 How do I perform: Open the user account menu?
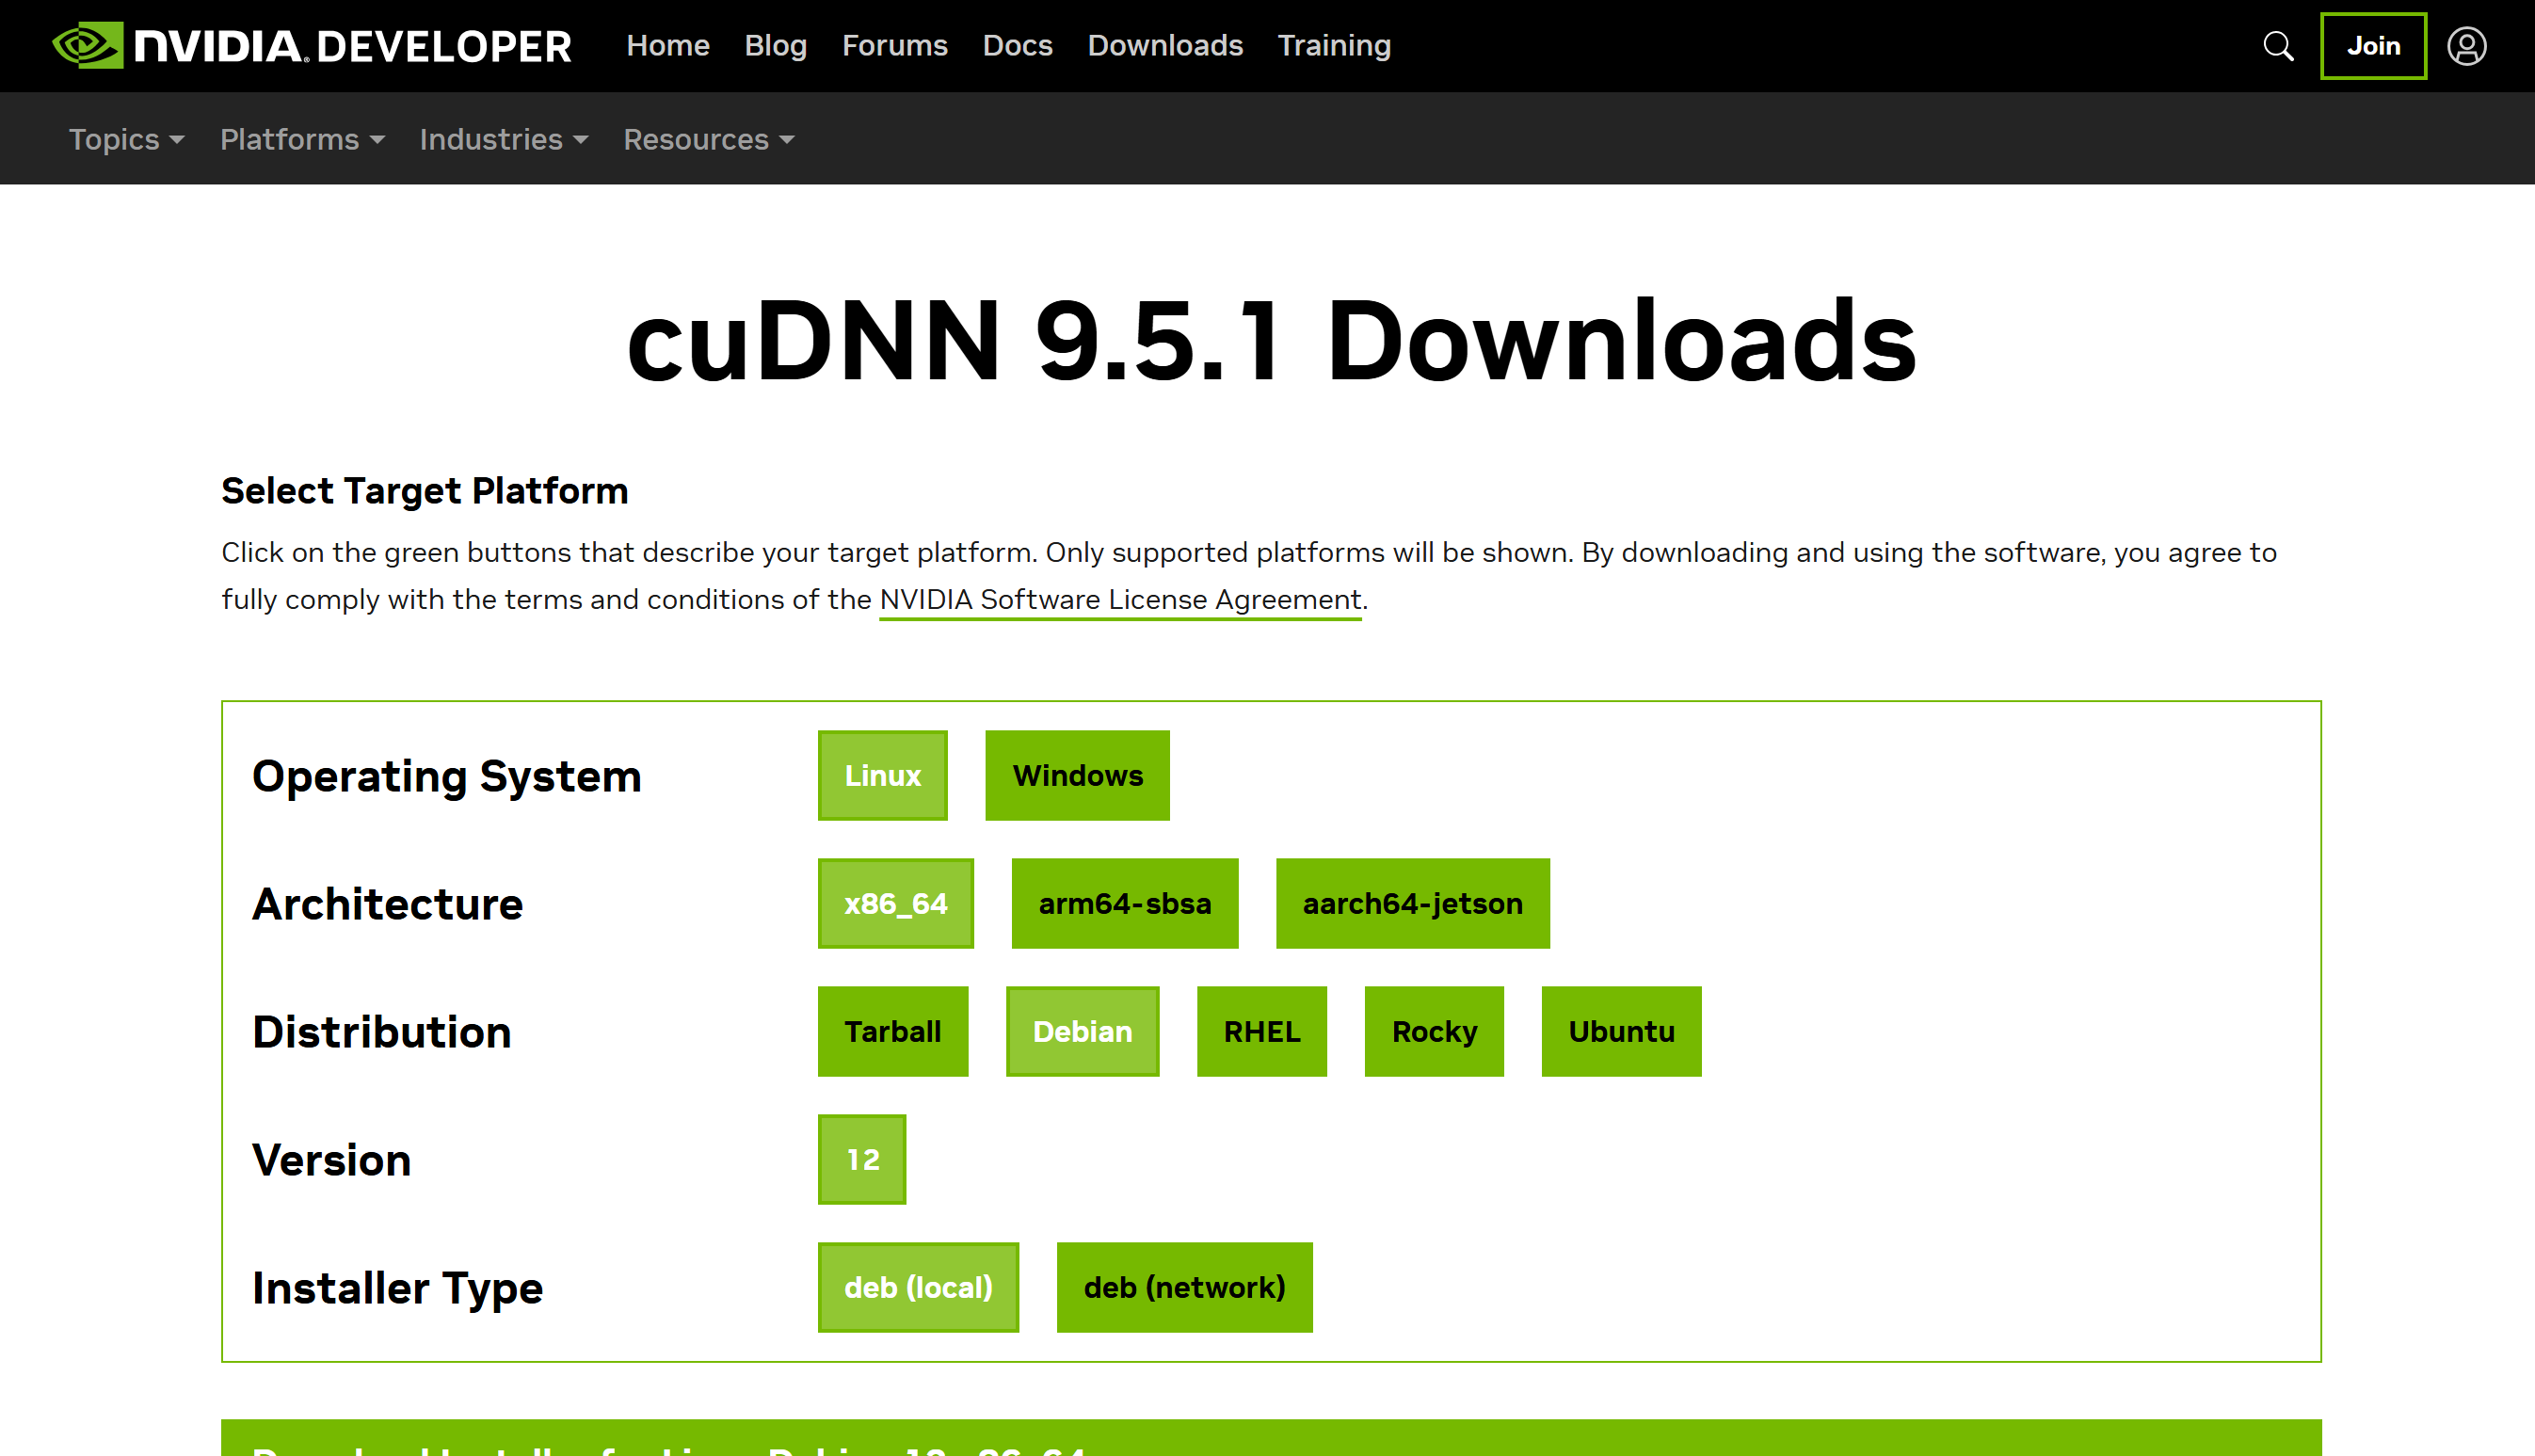point(2467,45)
